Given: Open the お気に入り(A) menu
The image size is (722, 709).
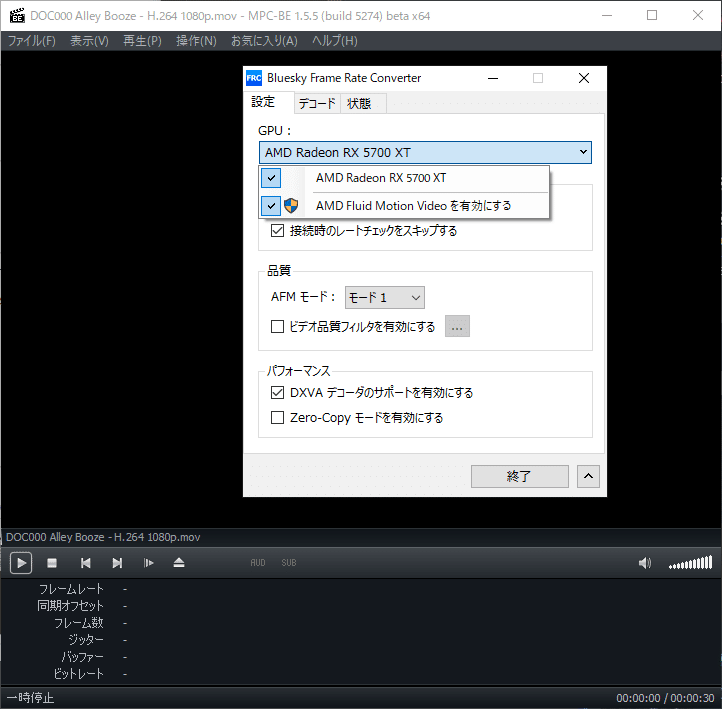Looking at the screenshot, I should click(x=264, y=41).
